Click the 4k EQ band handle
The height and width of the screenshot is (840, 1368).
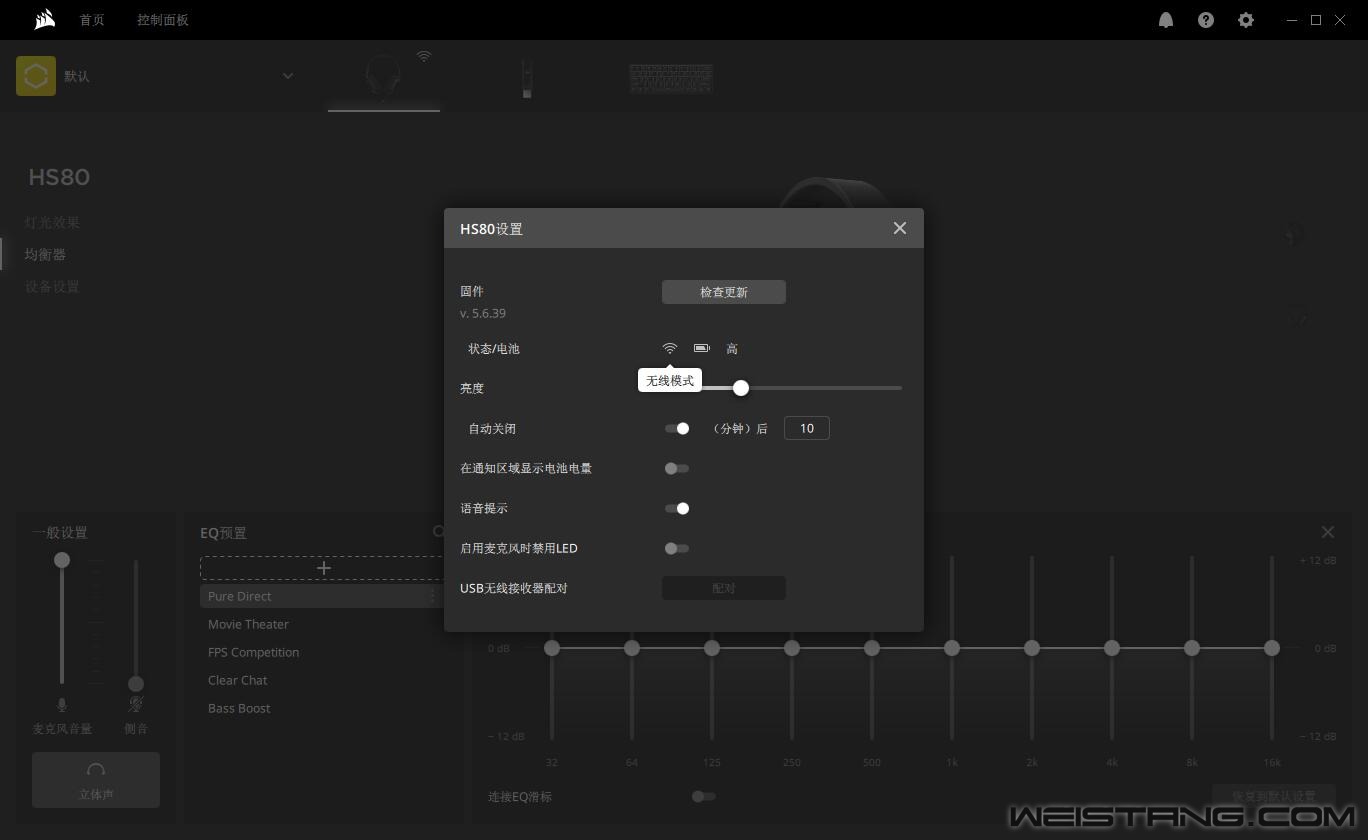click(1112, 648)
